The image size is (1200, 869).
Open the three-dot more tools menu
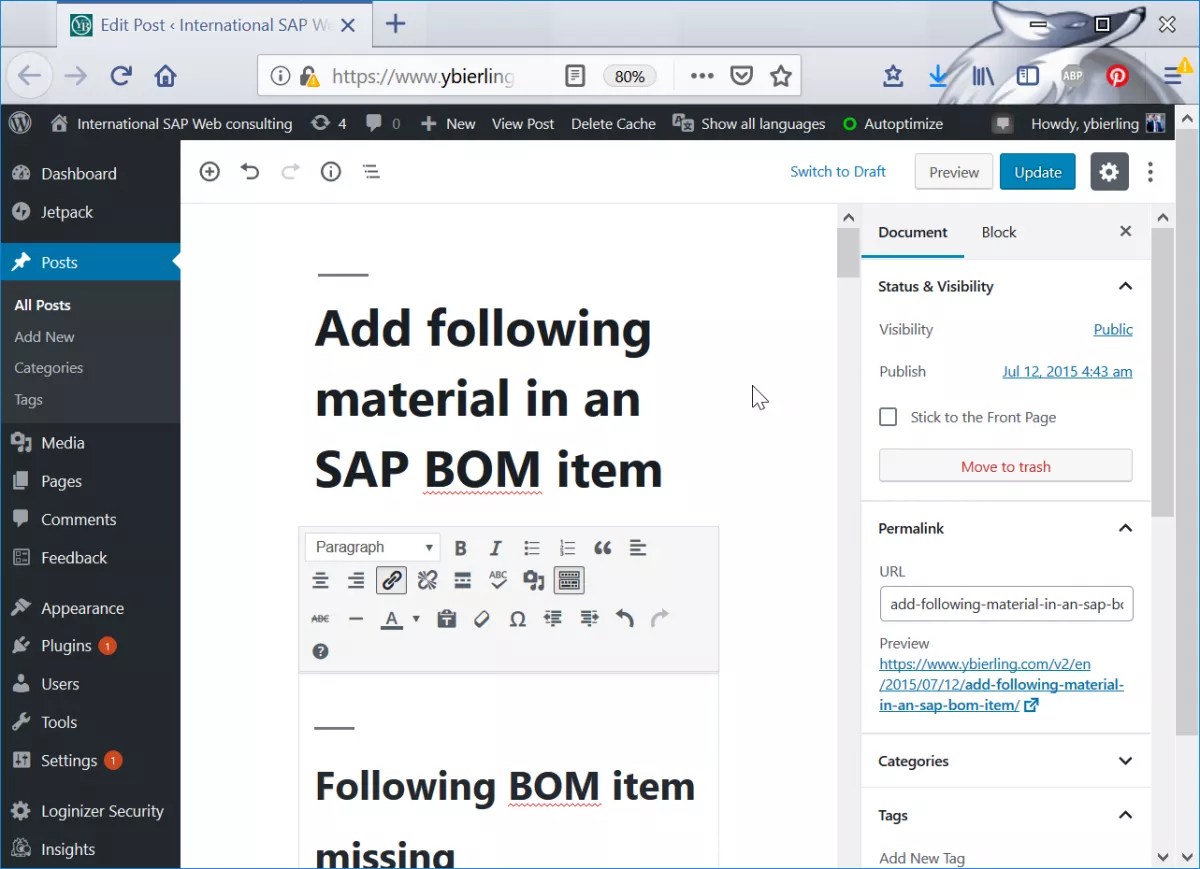(x=1150, y=172)
